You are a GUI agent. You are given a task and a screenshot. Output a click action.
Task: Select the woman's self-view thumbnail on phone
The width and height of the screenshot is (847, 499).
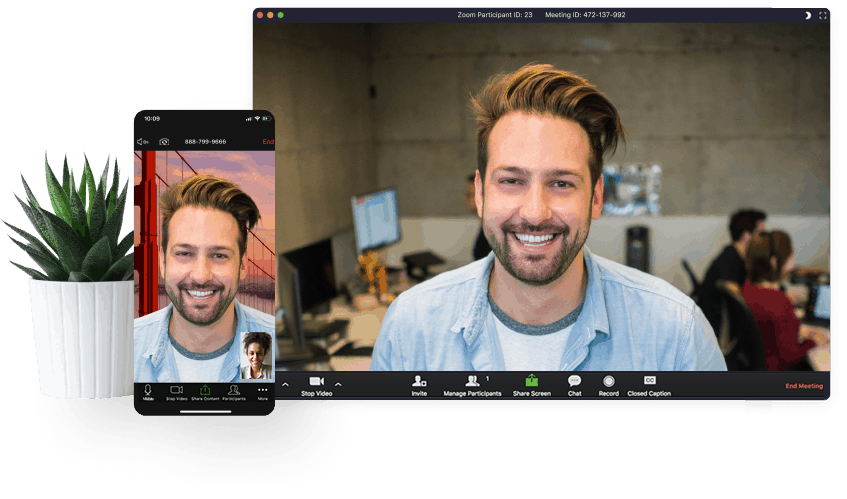click(x=256, y=355)
